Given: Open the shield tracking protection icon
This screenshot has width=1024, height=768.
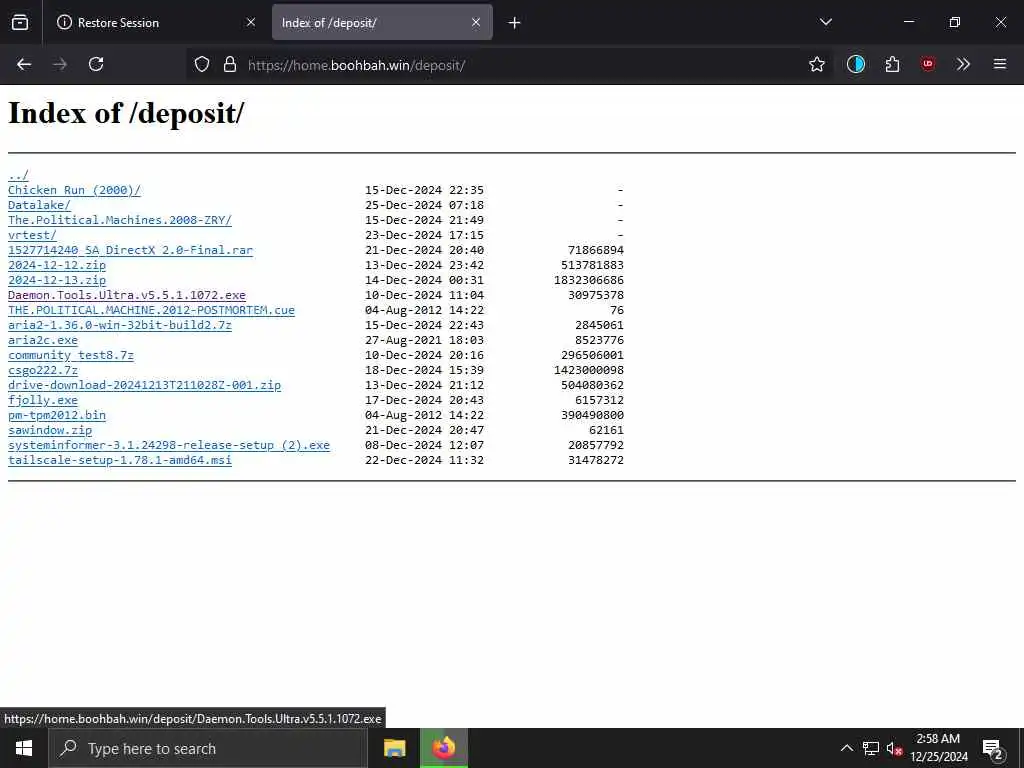Looking at the screenshot, I should point(202,64).
